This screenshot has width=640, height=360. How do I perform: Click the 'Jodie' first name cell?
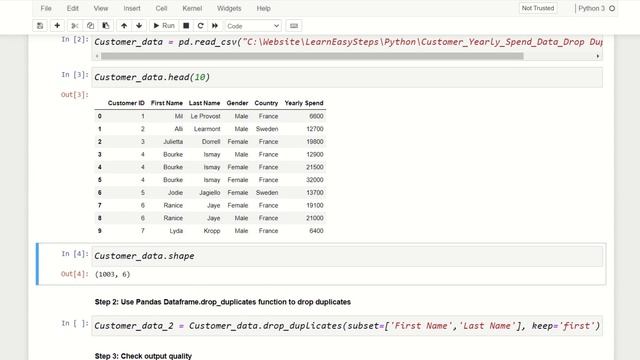pos(176,193)
